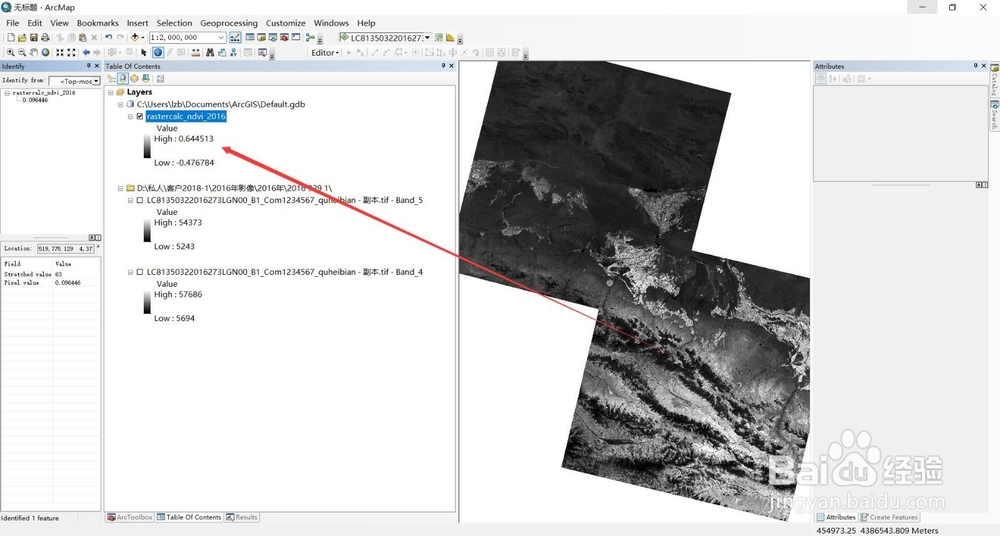Open the Find binoculars tool
Image resolution: width=1000 pixels, height=536 pixels.
point(210,52)
